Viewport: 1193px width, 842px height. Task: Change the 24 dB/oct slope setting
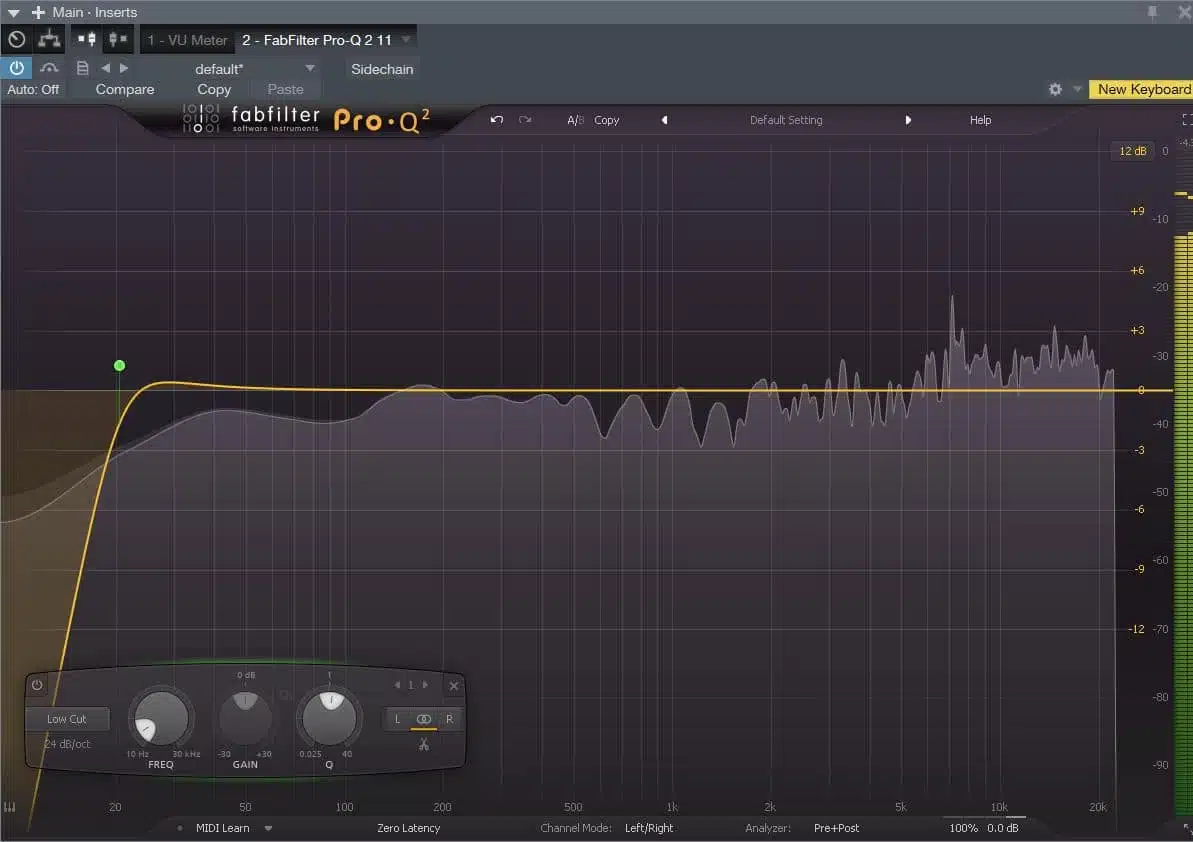(x=67, y=744)
